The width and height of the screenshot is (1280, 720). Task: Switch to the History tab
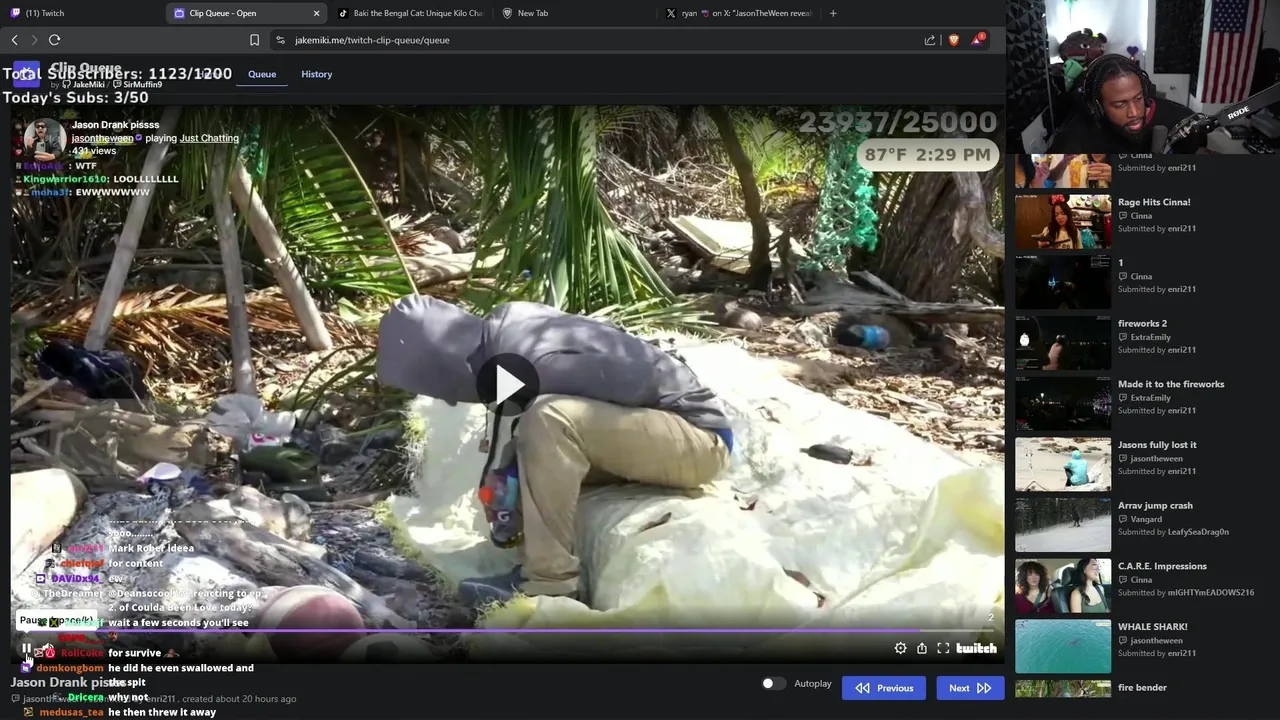click(x=316, y=74)
